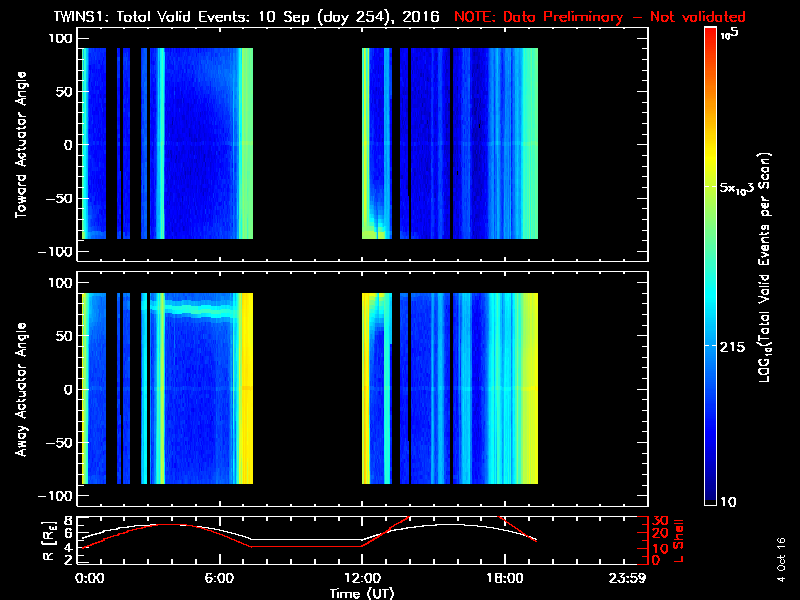Click the '12:00' time tick label

point(362,578)
